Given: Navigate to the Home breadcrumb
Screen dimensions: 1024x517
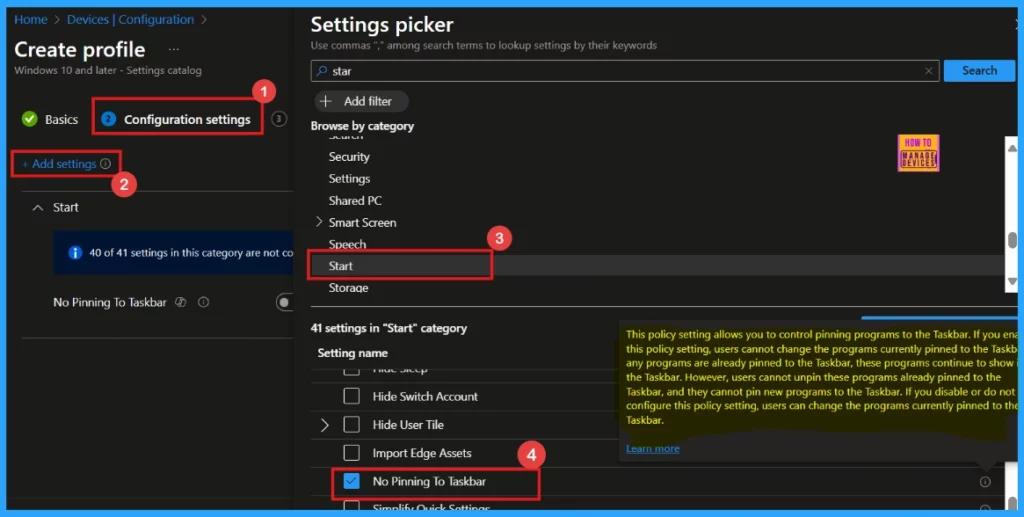Looking at the screenshot, I should [x=31, y=20].
